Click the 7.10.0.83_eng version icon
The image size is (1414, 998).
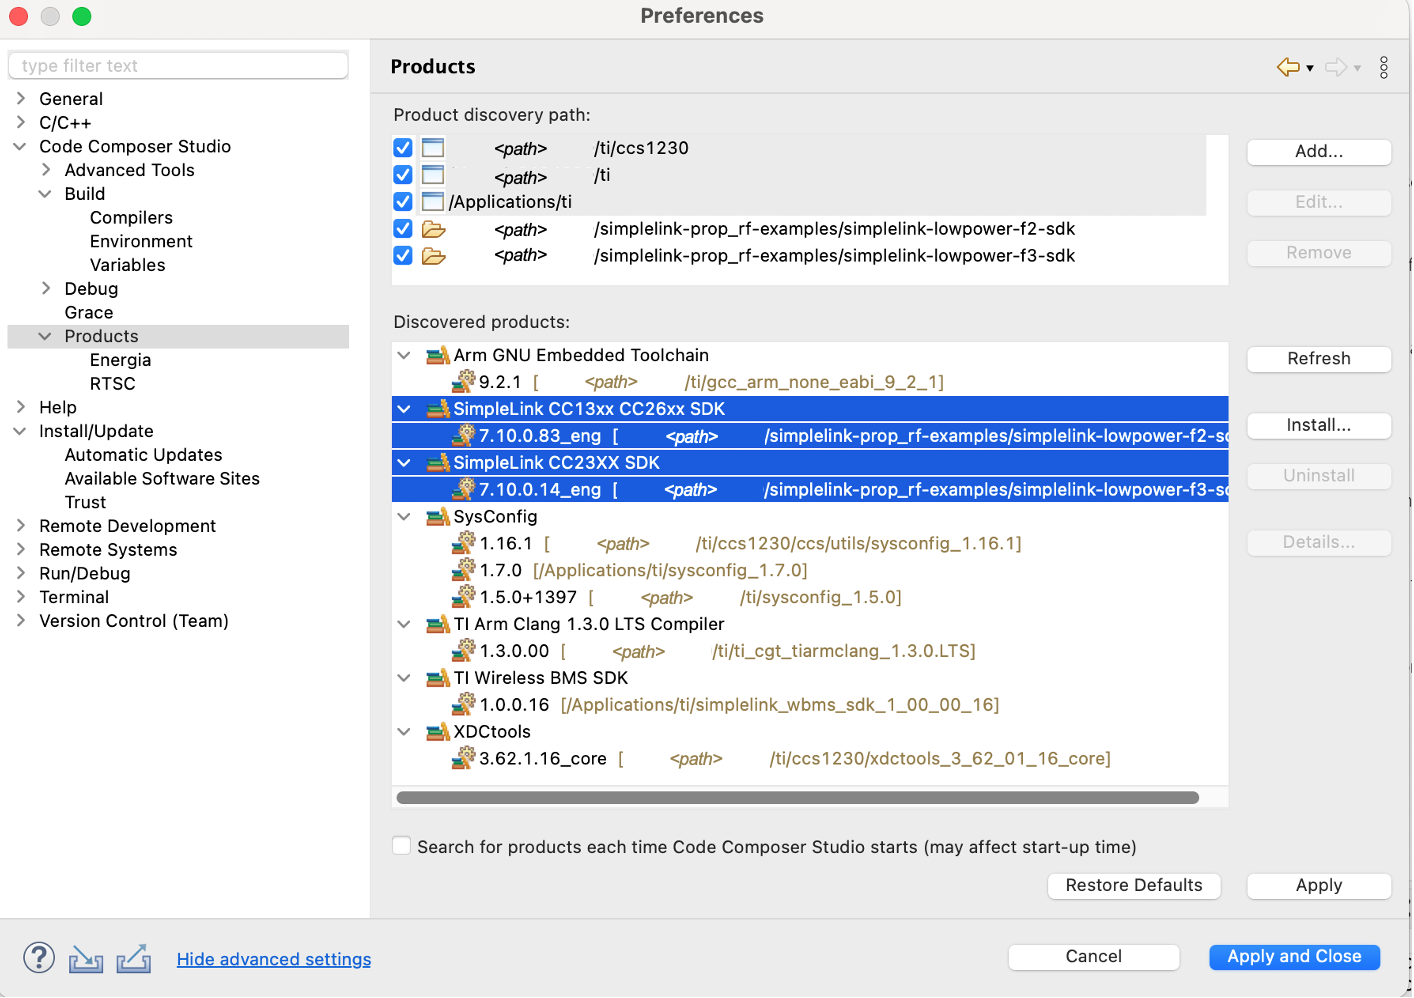(463, 435)
